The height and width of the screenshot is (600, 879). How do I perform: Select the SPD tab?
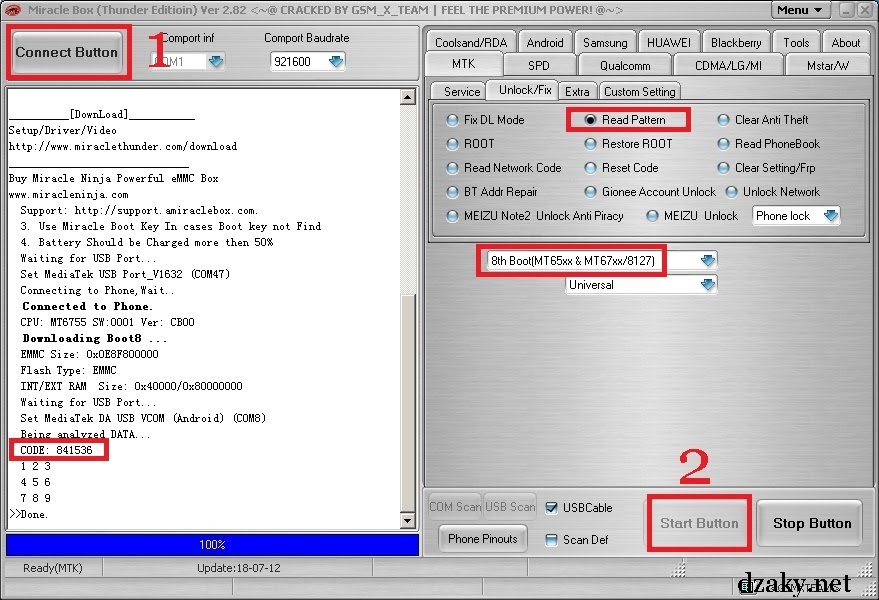[x=539, y=65]
